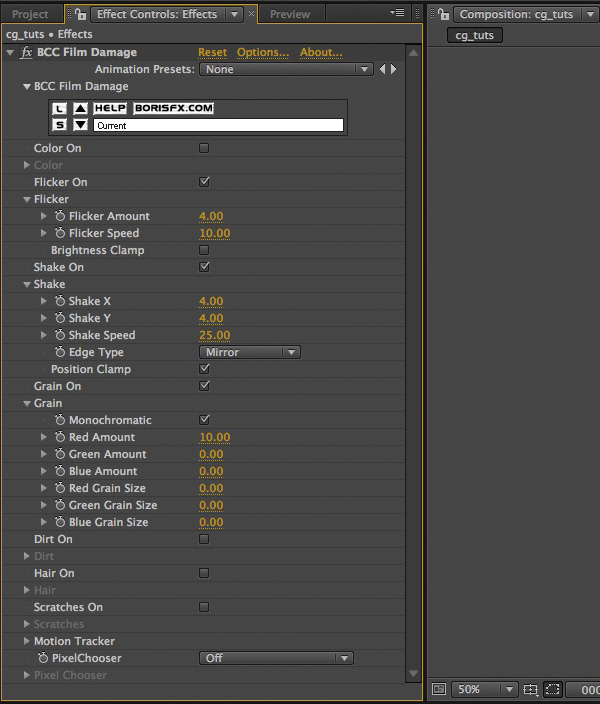
Task: Click the lock icon on Composition panel
Action: [444, 14]
